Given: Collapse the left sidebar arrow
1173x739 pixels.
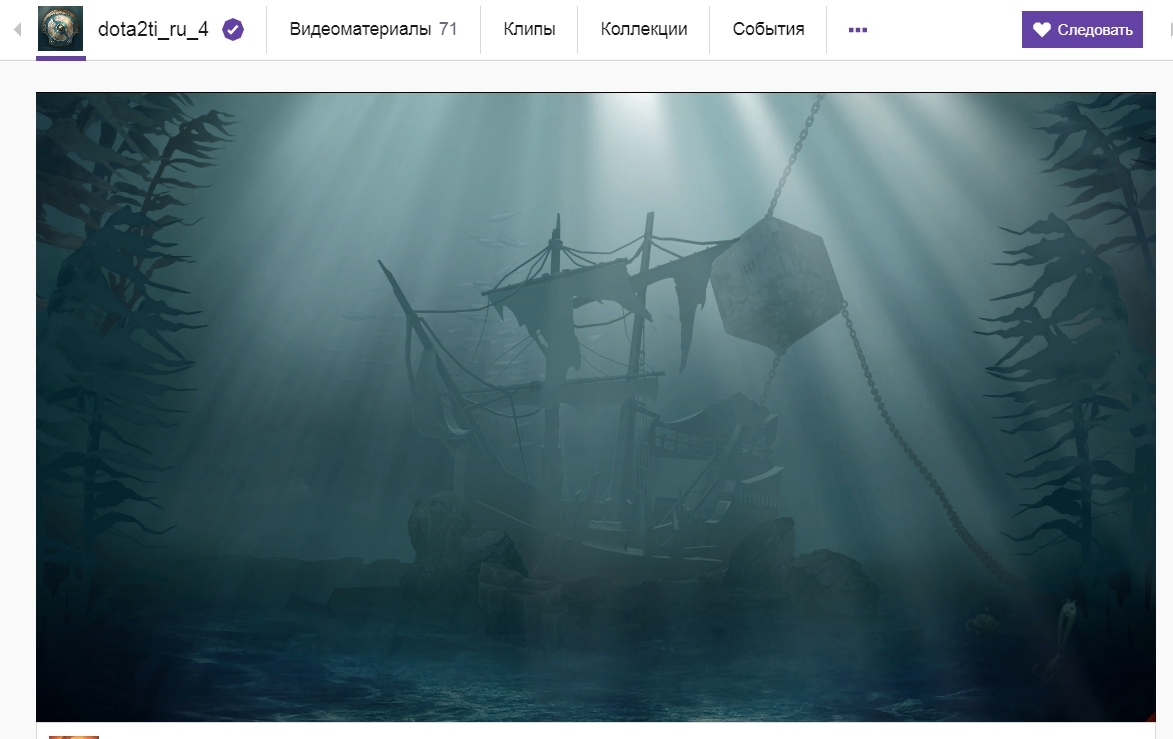Looking at the screenshot, I should click(17, 30).
